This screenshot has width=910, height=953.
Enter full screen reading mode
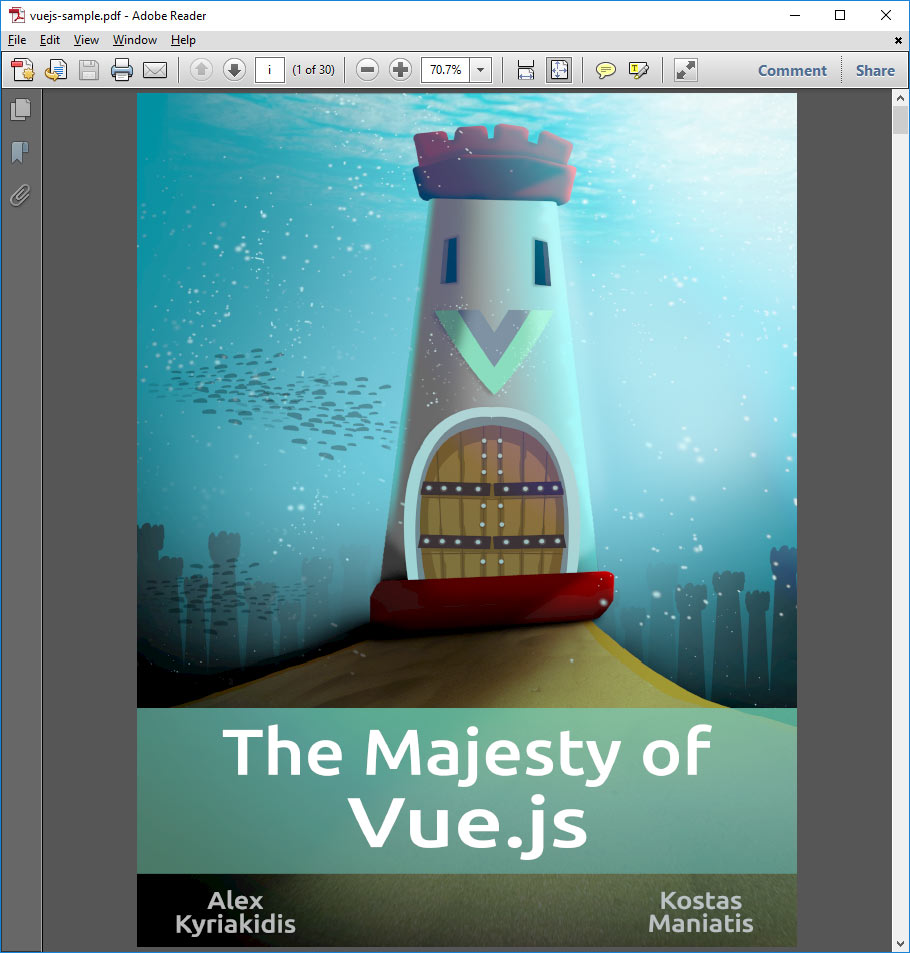(685, 70)
